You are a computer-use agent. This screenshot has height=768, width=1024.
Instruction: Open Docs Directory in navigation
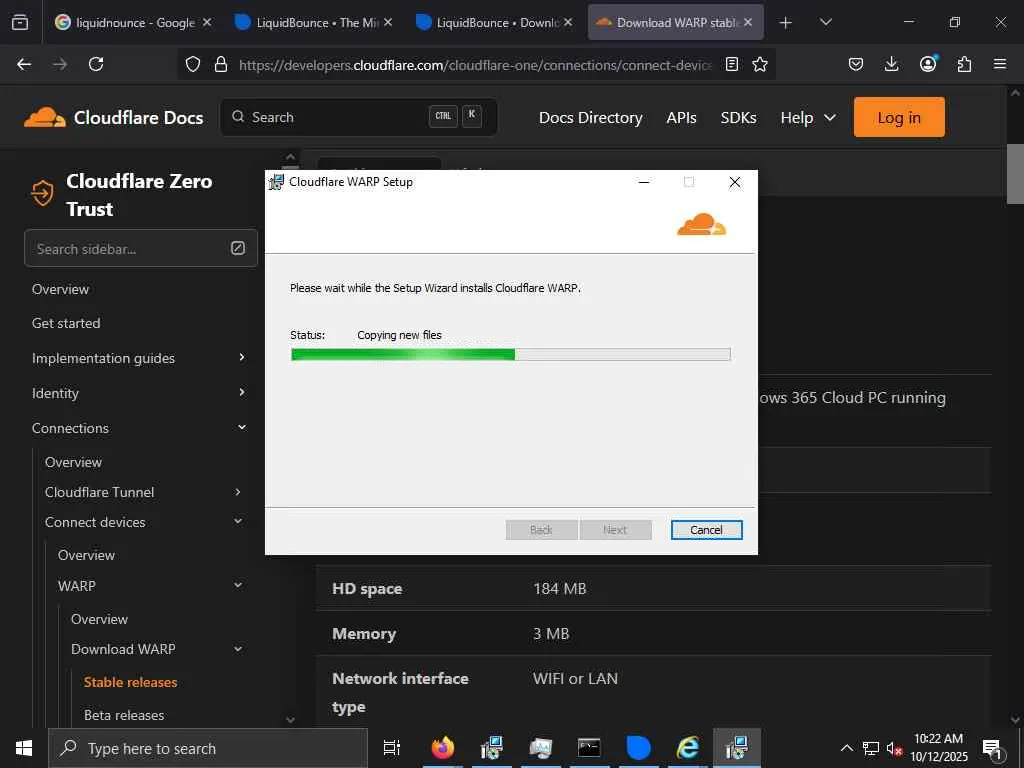tap(590, 118)
